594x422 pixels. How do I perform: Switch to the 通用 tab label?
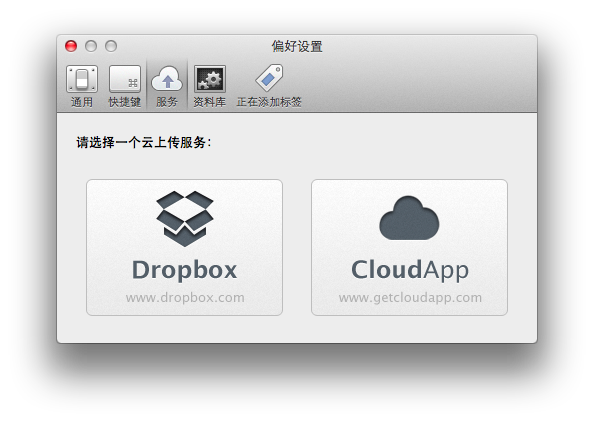click(82, 102)
